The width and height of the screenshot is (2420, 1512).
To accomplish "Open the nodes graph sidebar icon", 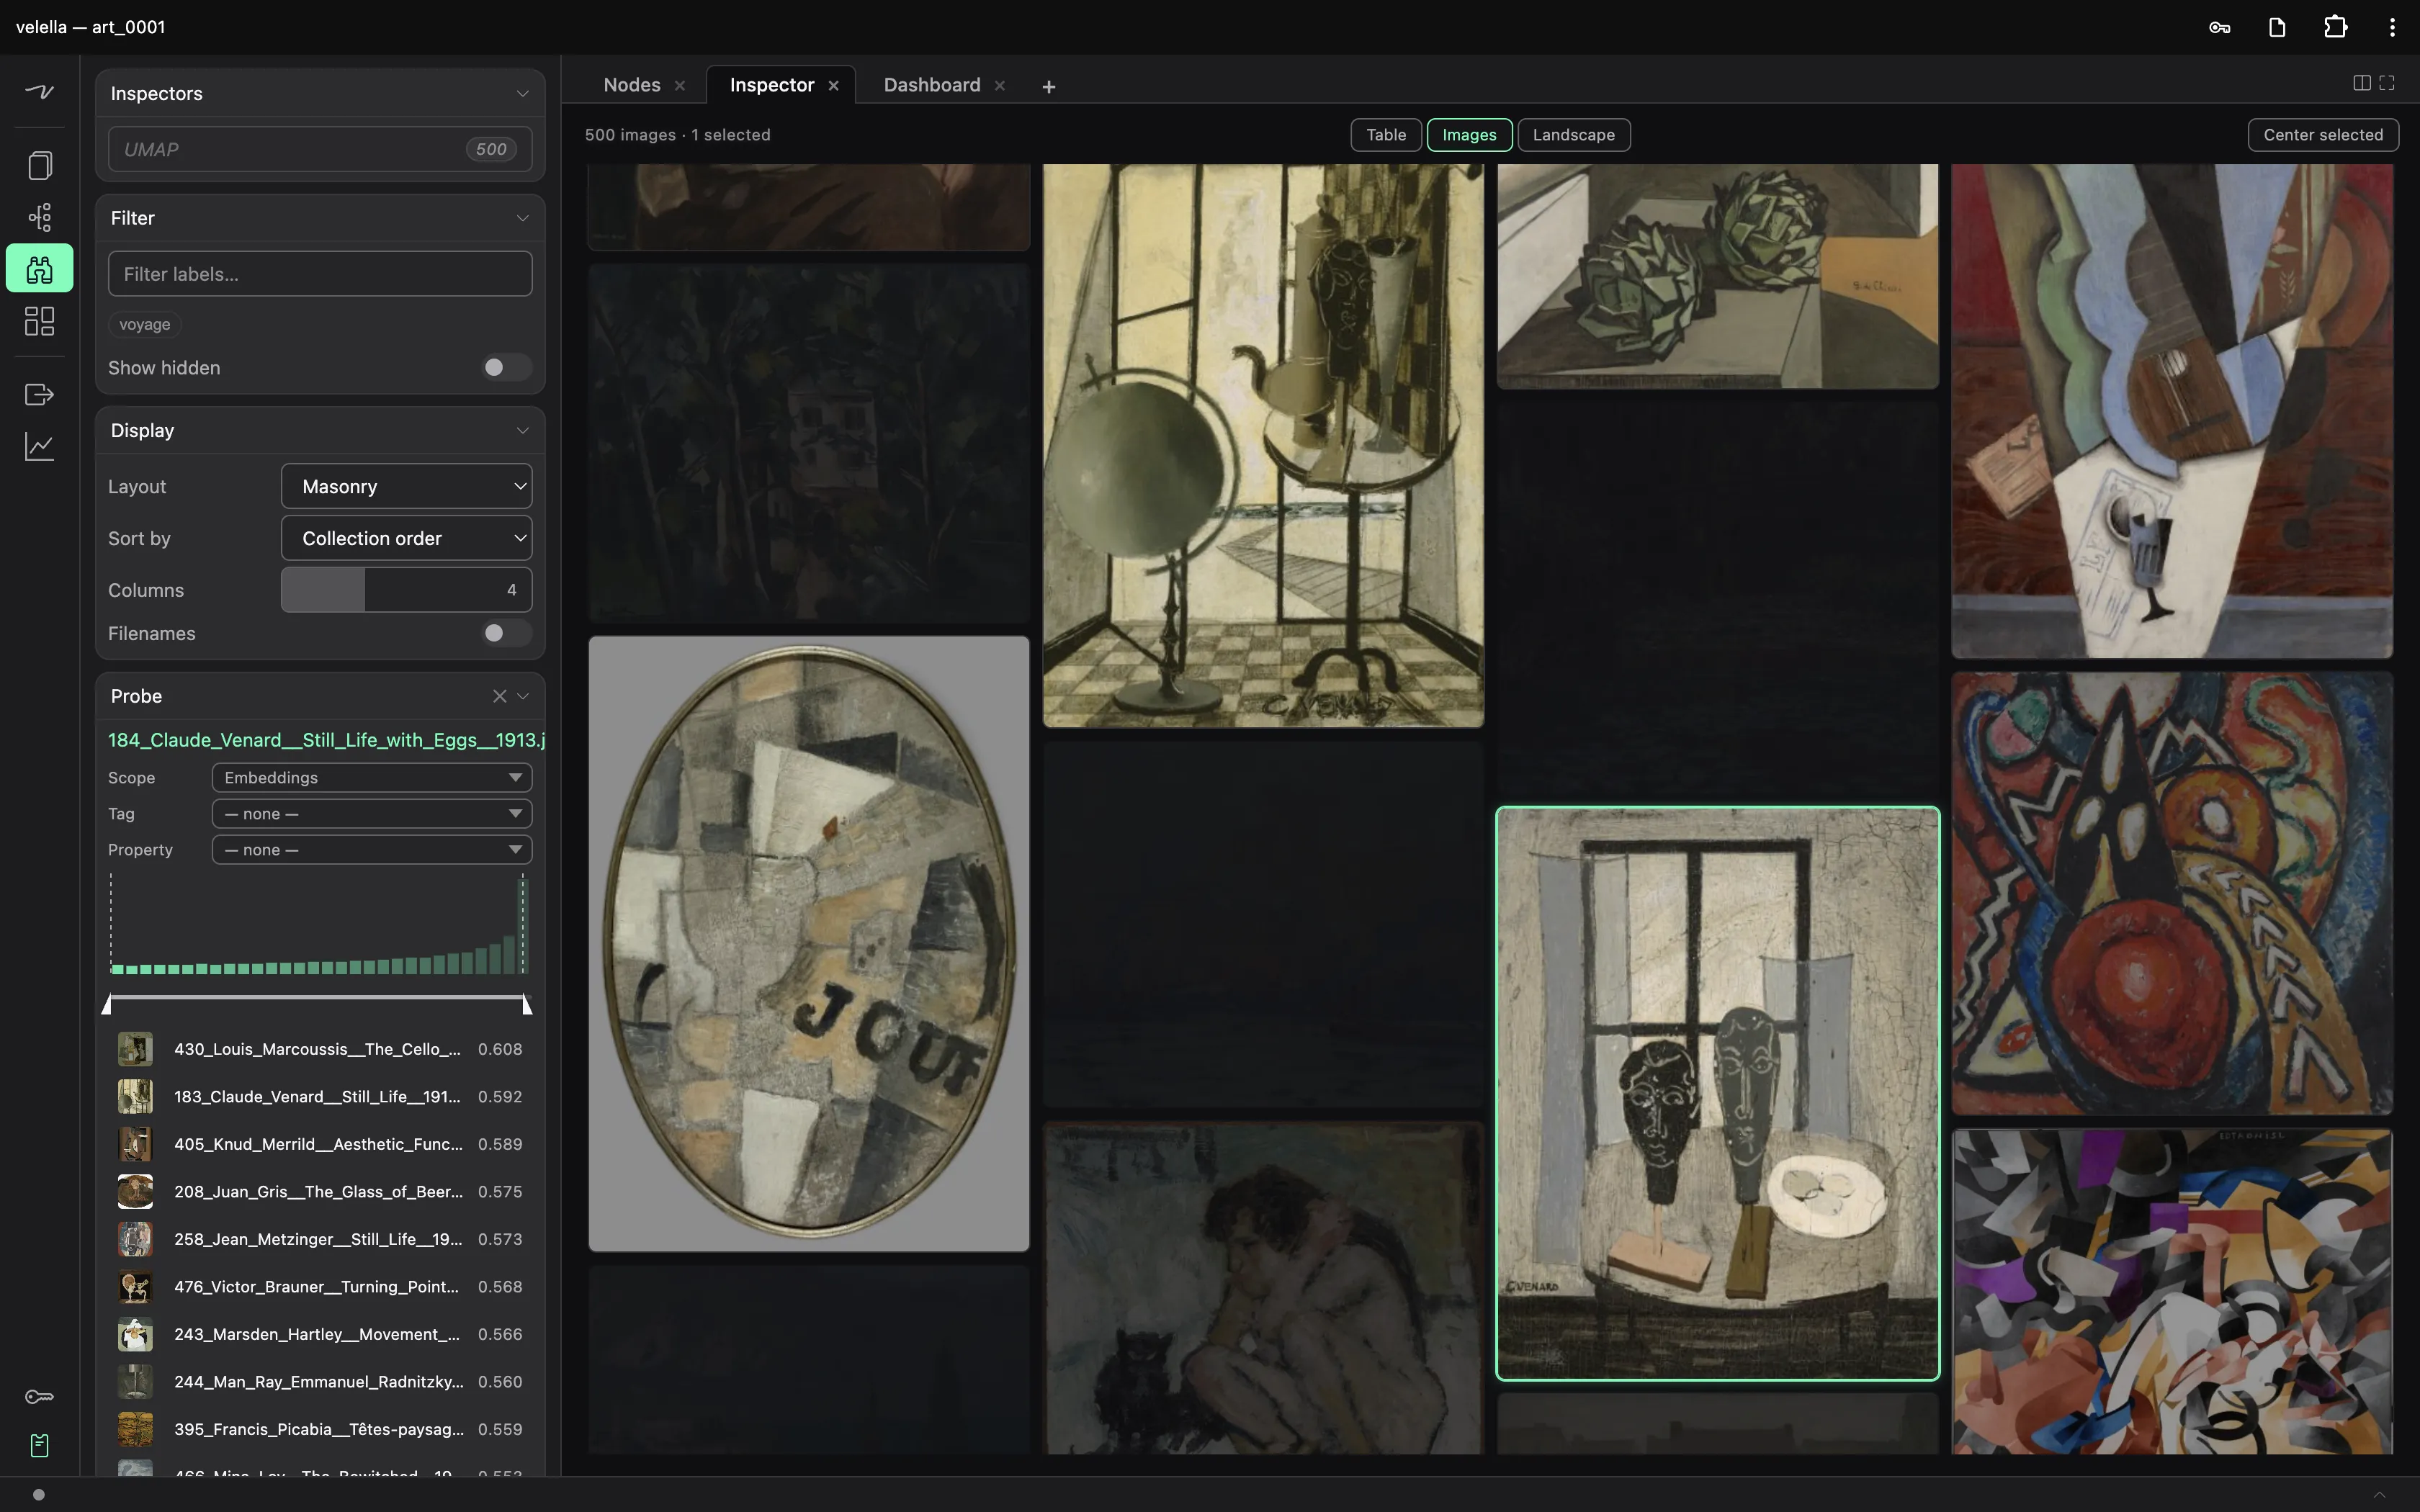I will [x=39, y=217].
